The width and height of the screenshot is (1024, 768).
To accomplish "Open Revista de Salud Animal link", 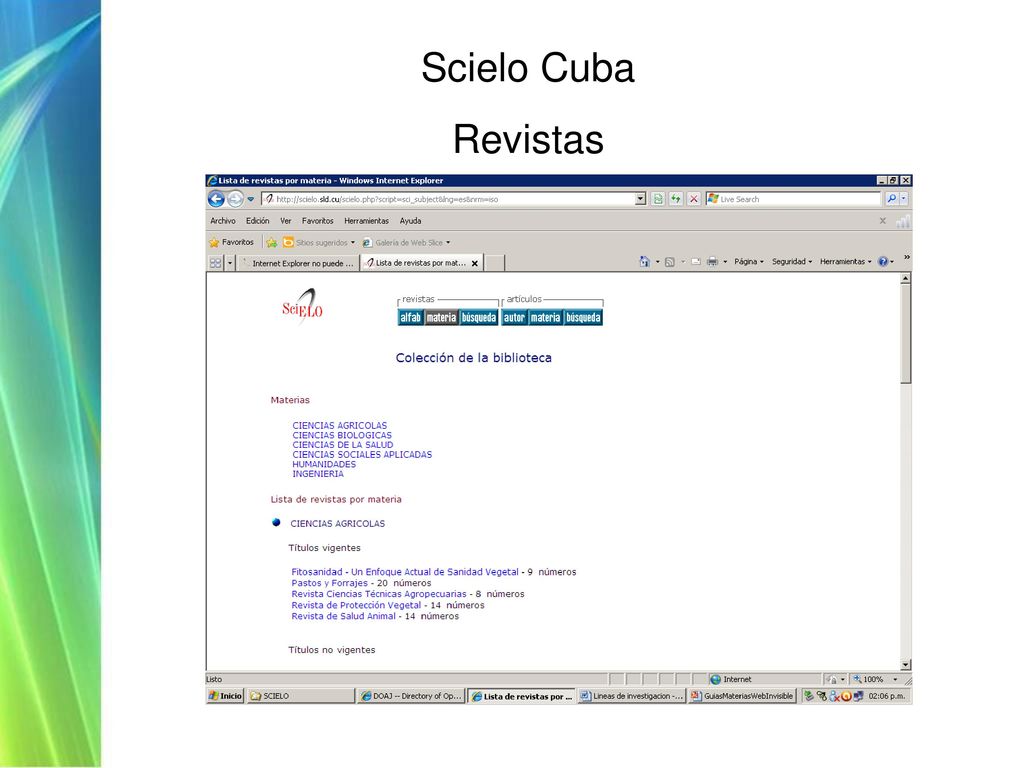I will (x=344, y=616).
